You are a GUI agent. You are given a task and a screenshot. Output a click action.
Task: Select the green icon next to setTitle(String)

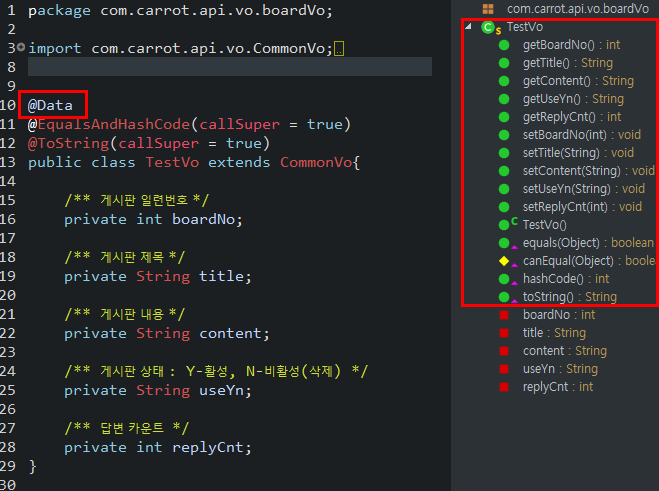coord(504,153)
